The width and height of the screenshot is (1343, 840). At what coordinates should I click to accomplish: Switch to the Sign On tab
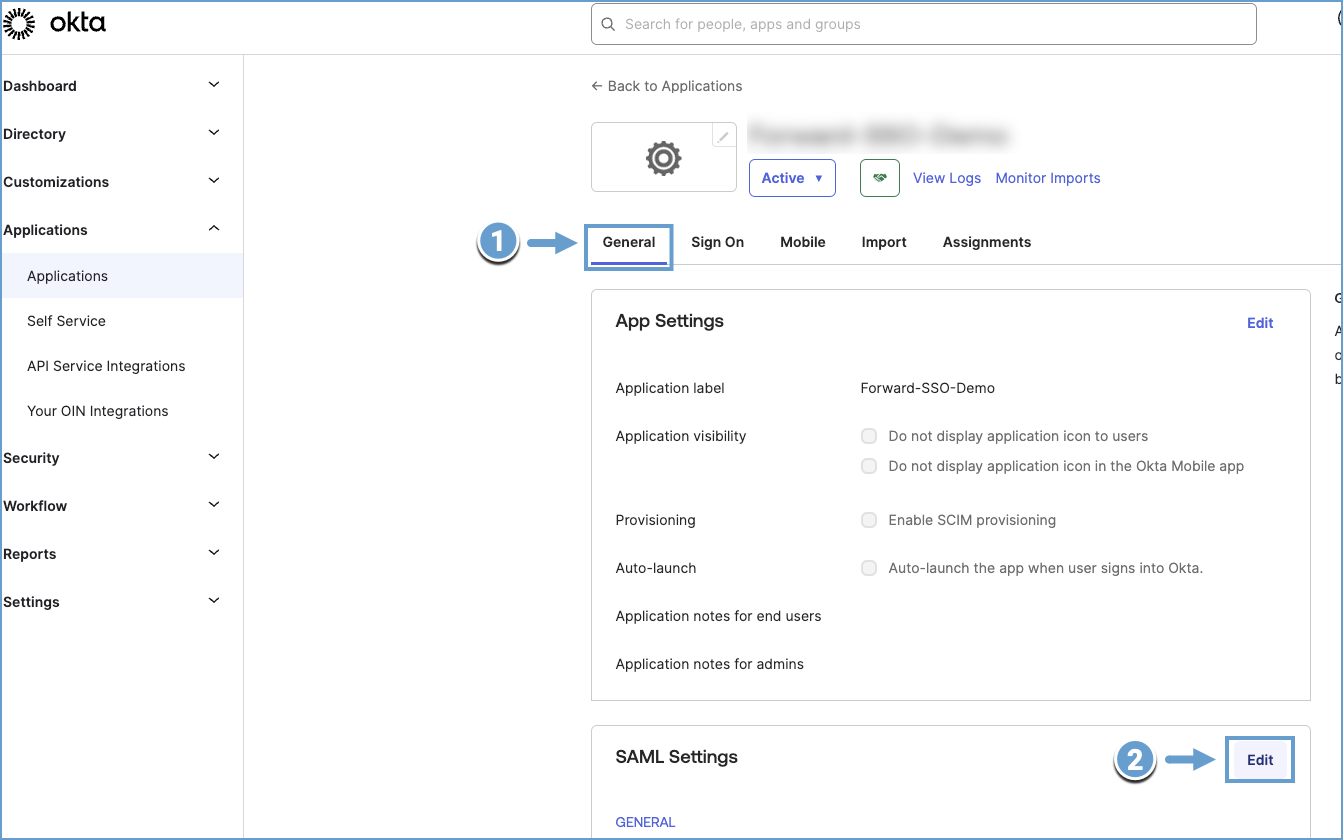[717, 241]
